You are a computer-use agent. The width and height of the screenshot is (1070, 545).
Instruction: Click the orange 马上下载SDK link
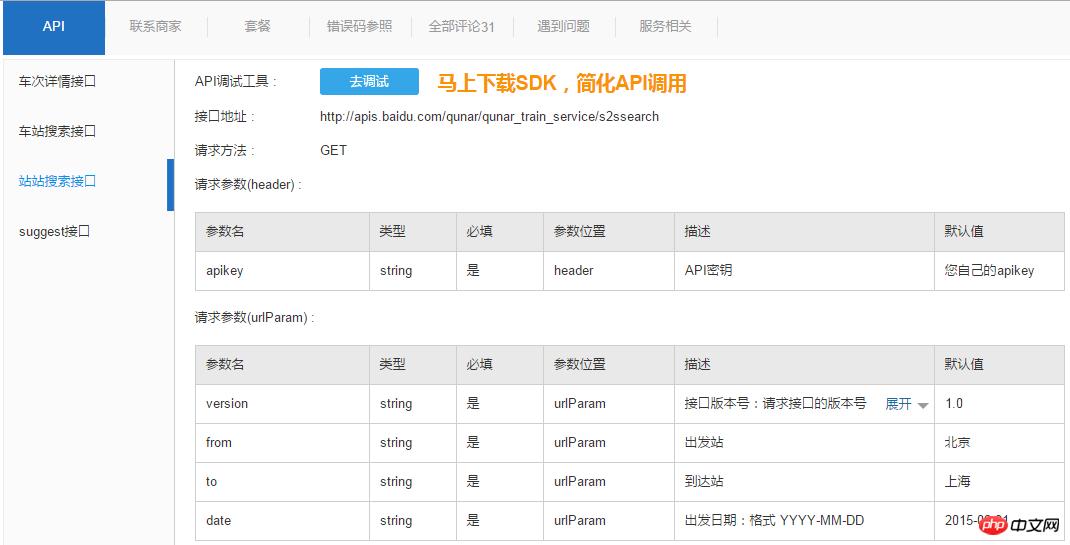tap(561, 83)
